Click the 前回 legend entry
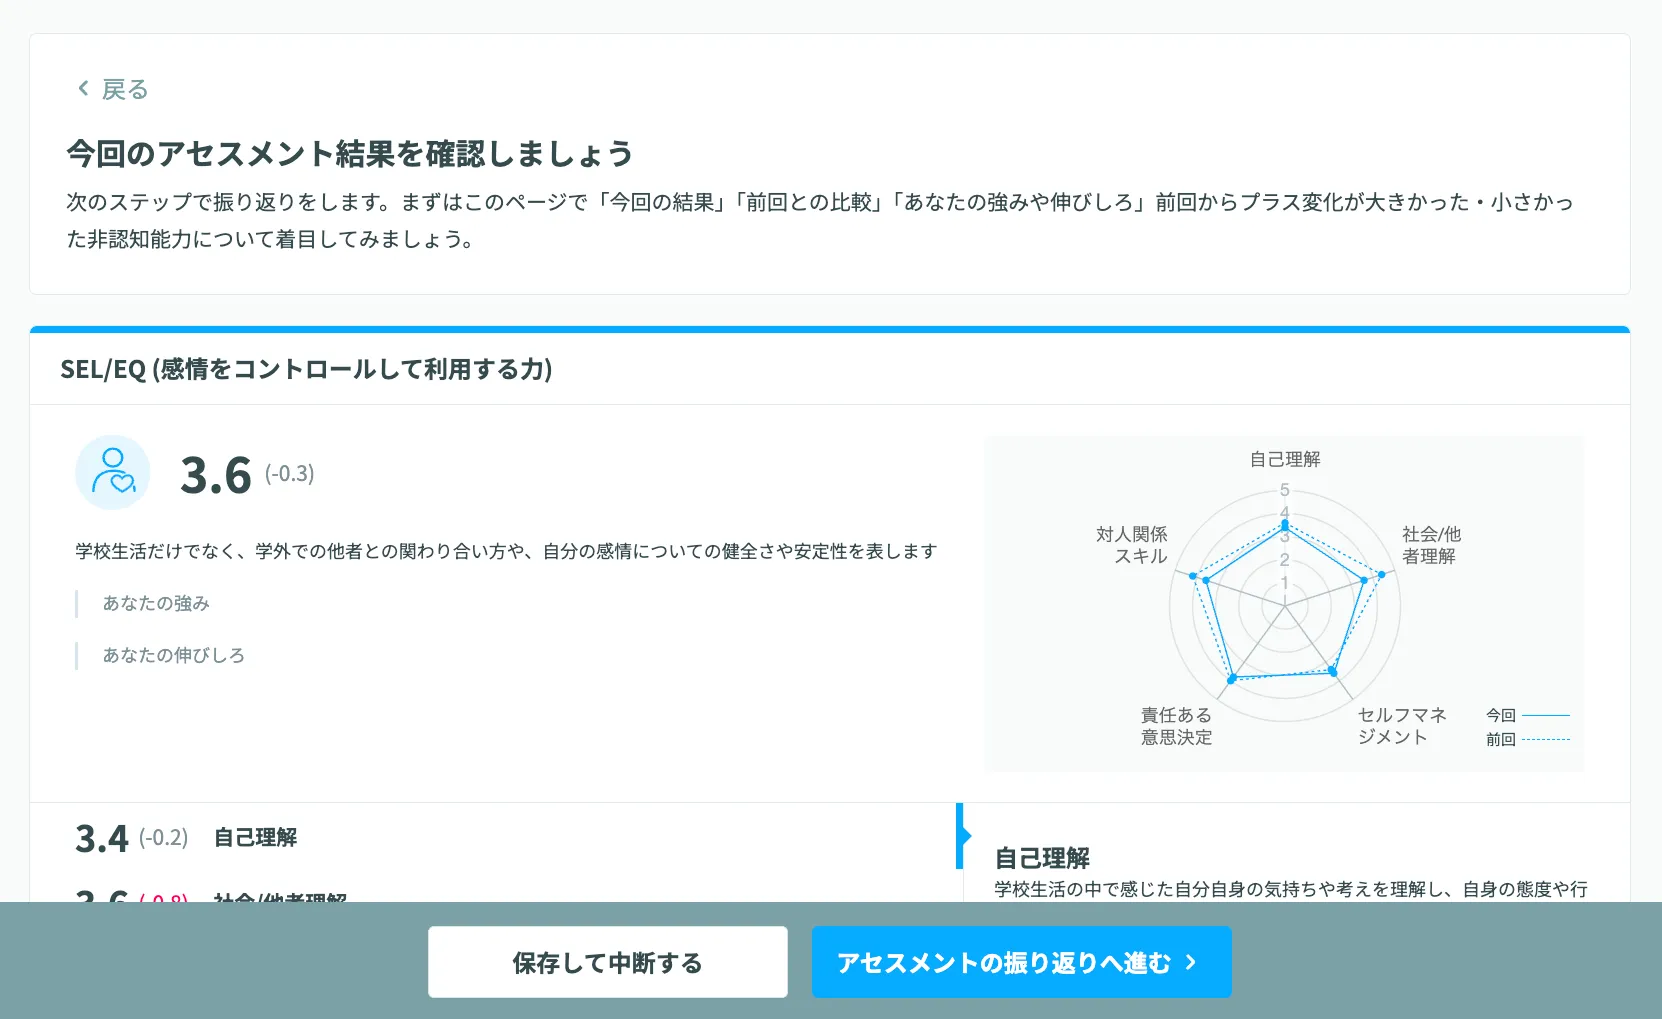Viewport: 1662px width, 1019px height. pyautogui.click(x=1527, y=739)
